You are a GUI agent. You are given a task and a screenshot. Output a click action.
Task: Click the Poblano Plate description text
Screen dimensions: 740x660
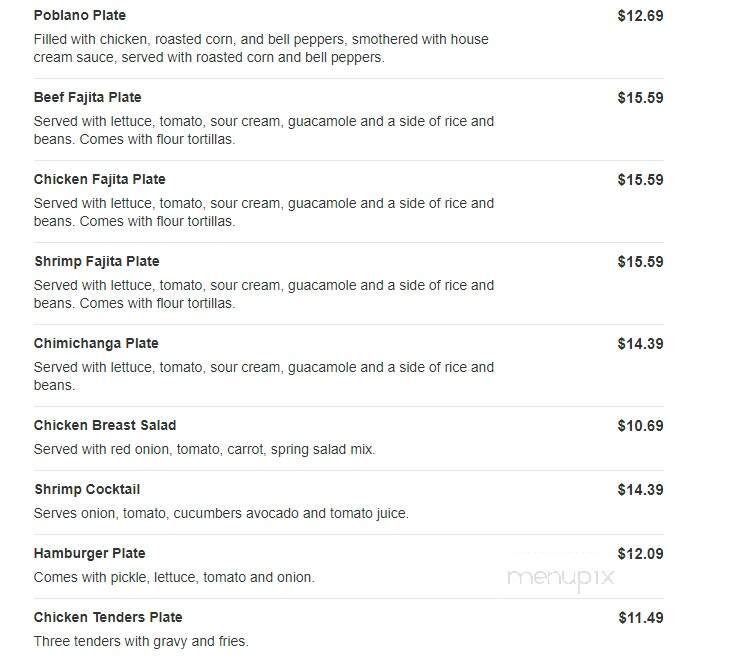click(x=261, y=48)
